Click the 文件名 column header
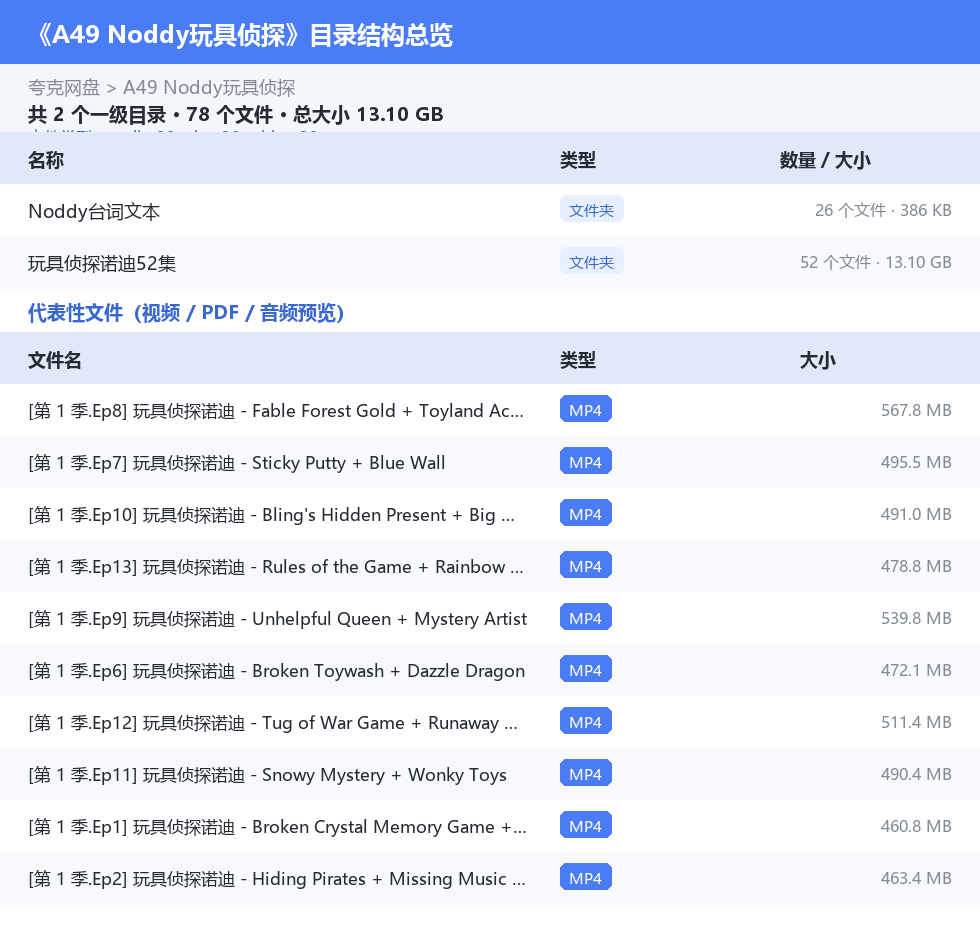Screen dimensions: 980x936 (54, 360)
